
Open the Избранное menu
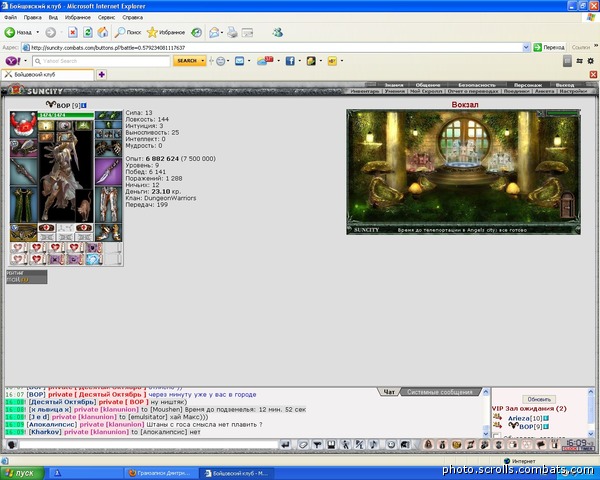(78, 17)
